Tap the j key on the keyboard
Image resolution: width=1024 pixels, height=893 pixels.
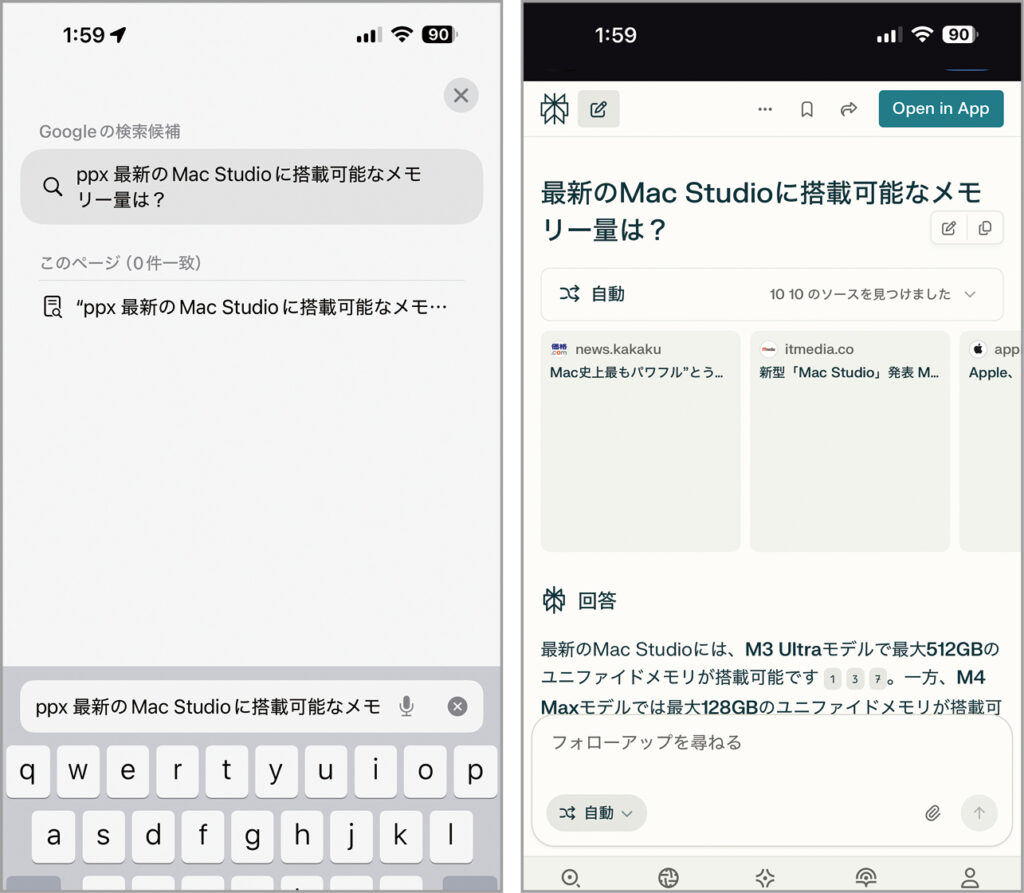(x=351, y=836)
